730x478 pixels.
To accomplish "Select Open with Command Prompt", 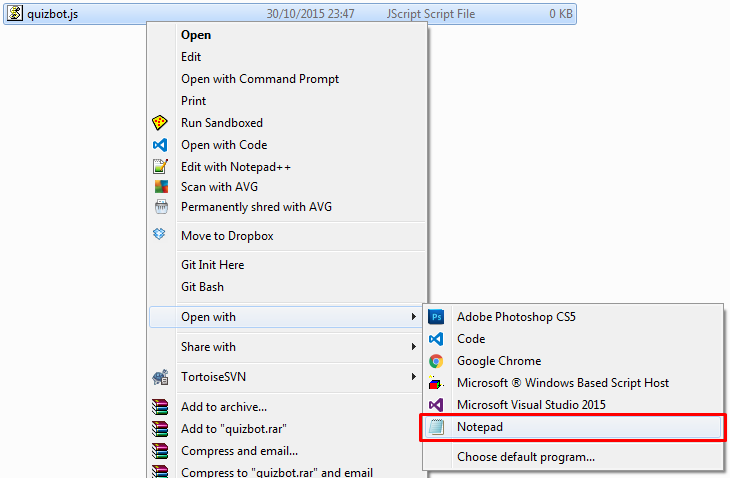I will coord(260,79).
